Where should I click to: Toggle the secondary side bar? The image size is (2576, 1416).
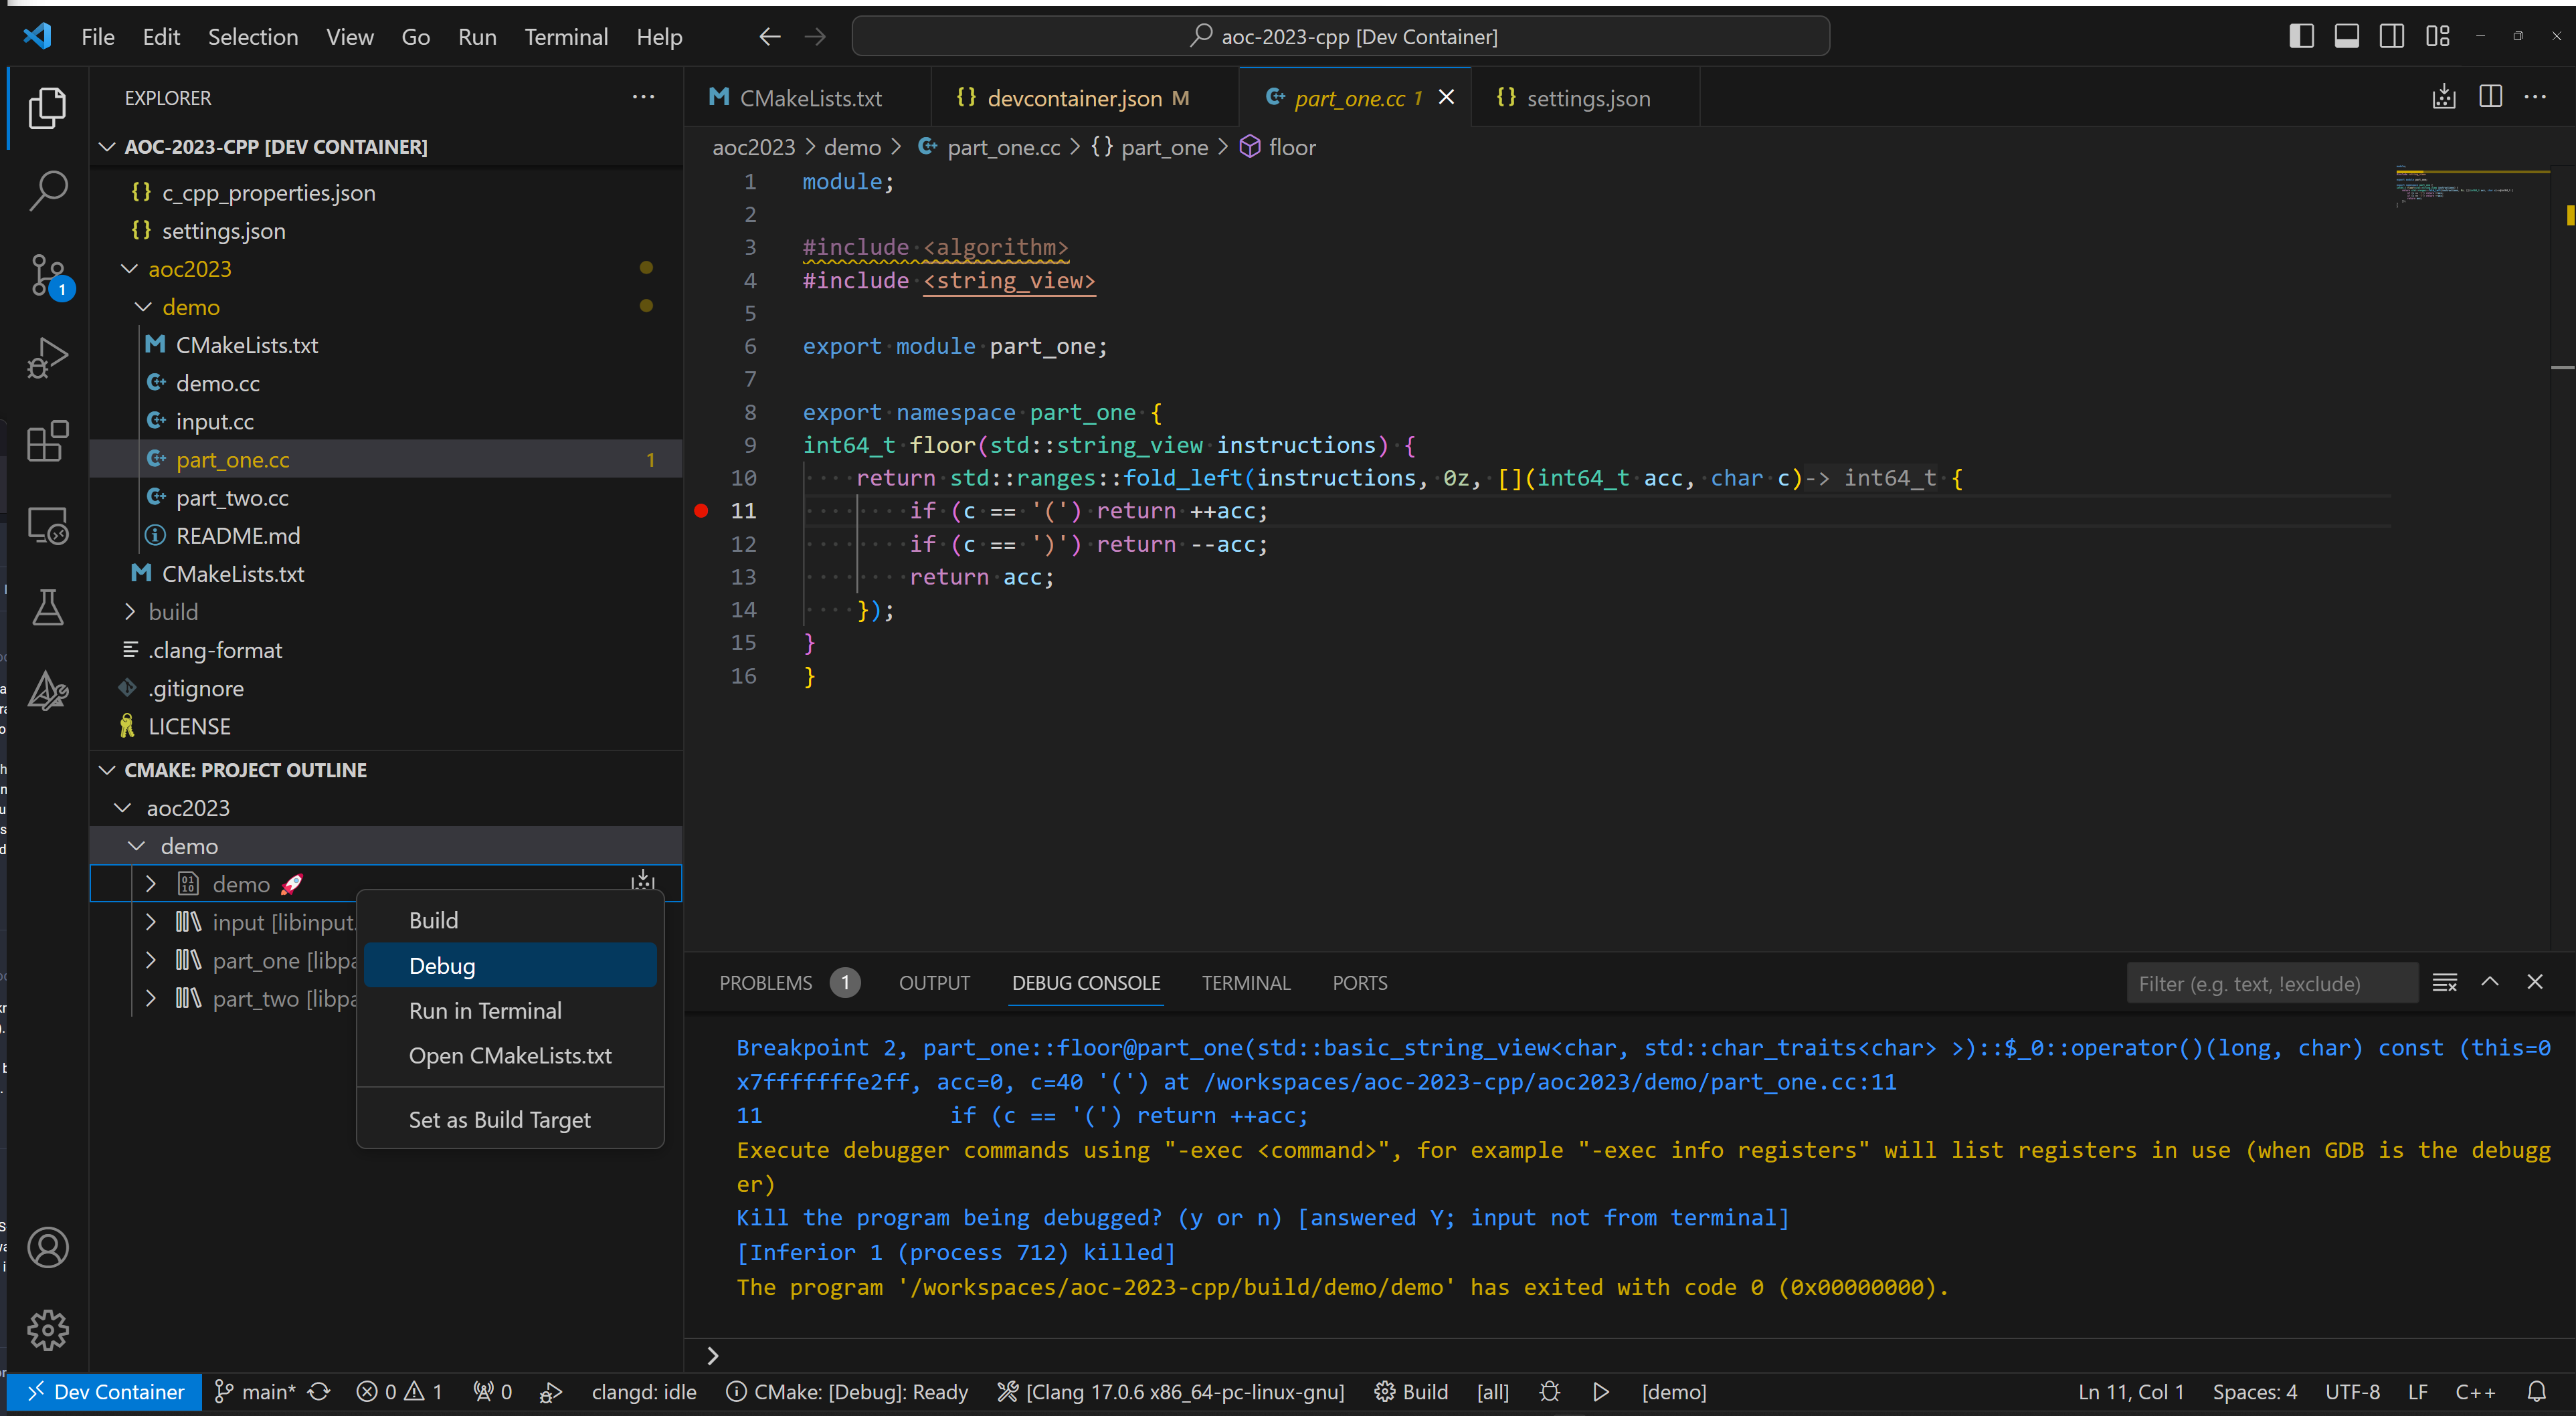(x=2391, y=35)
